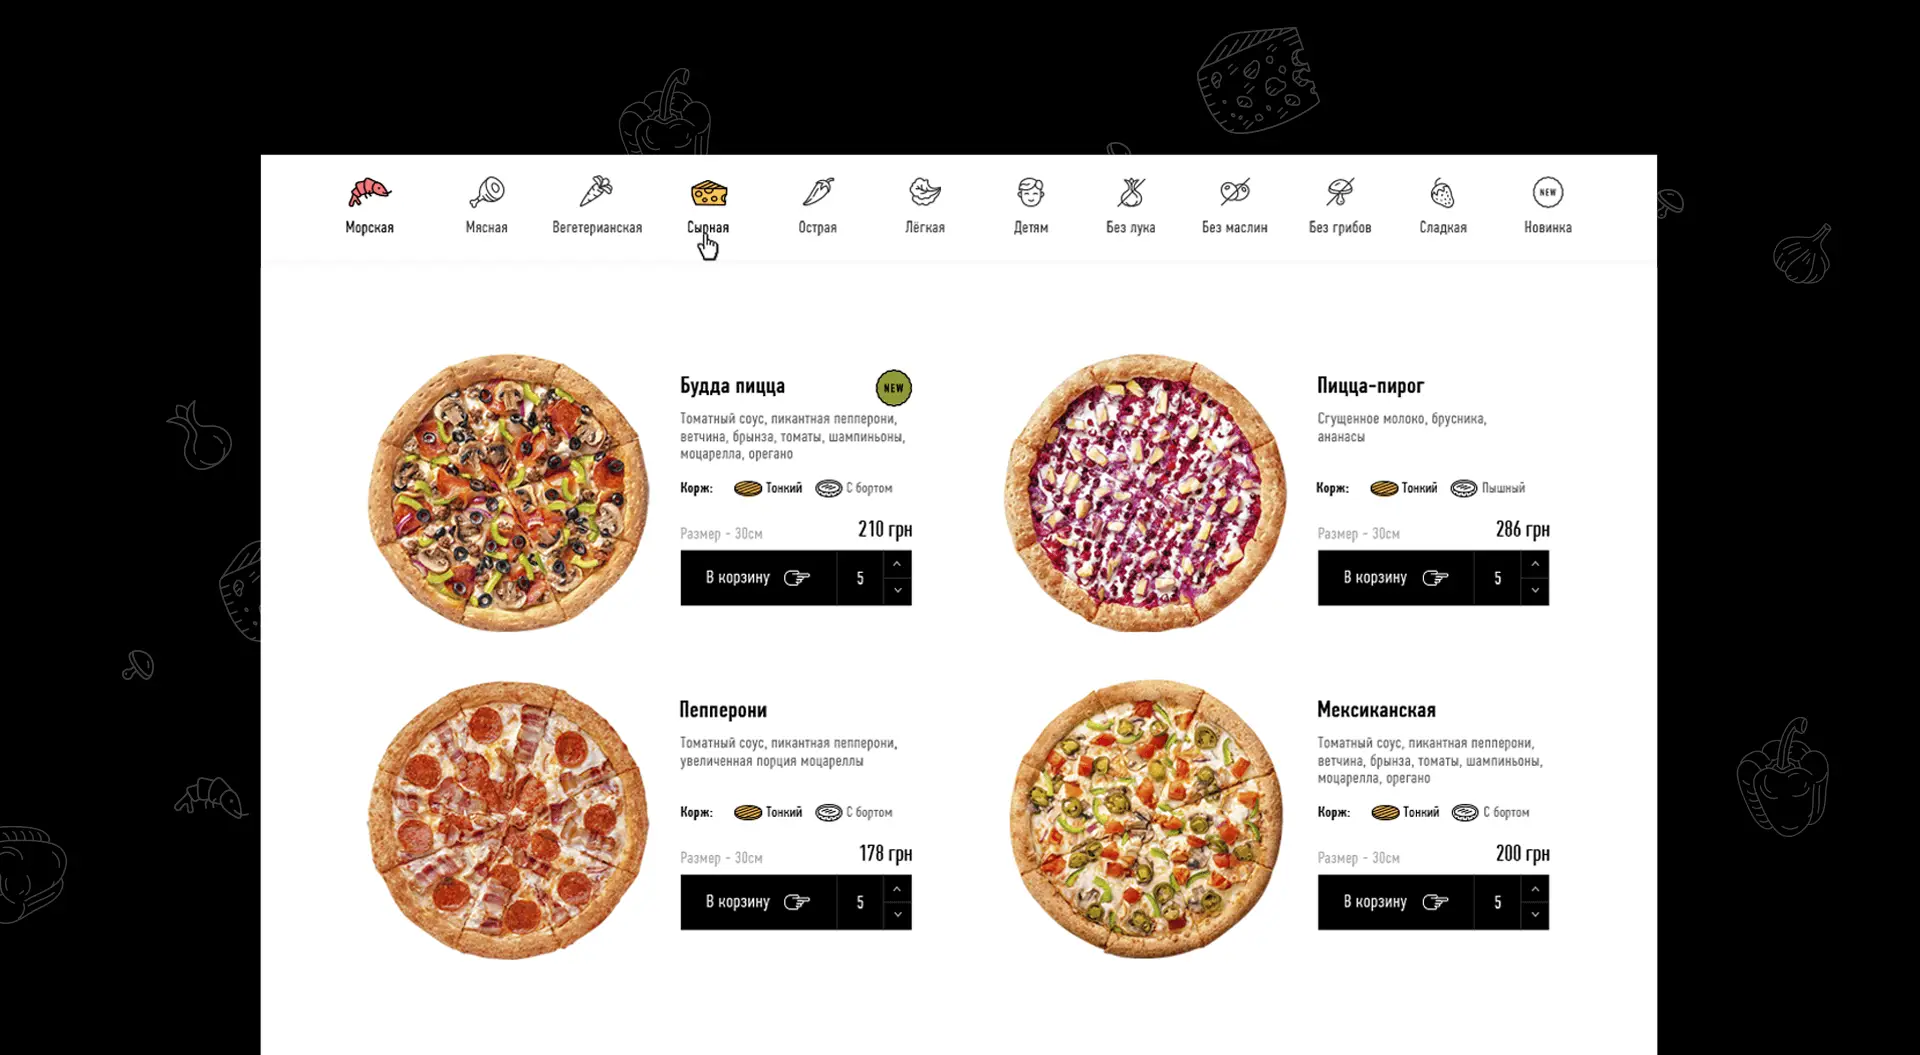Choose the Вегетерианская carrot icon

[x=596, y=191]
